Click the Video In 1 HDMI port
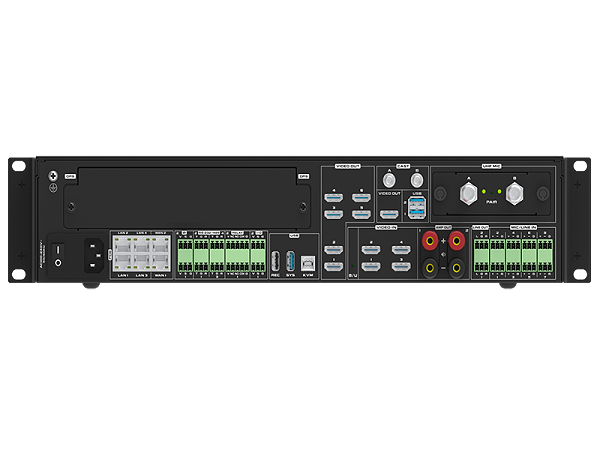Screen dimensions: 600x450 [x=370, y=265]
